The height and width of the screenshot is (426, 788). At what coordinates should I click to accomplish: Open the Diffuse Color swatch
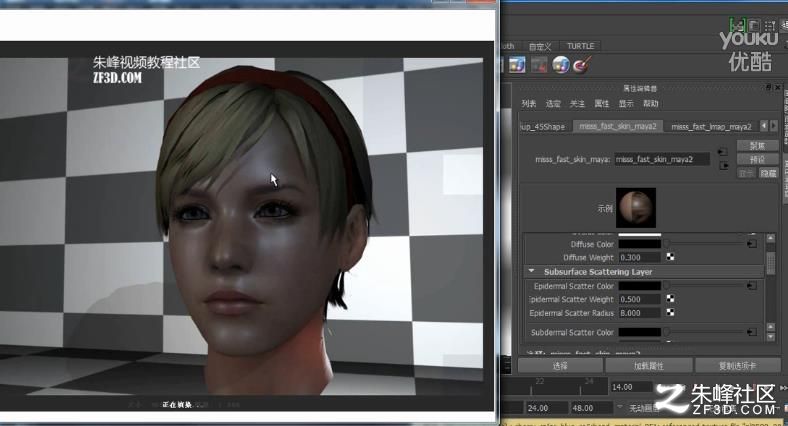(639, 244)
